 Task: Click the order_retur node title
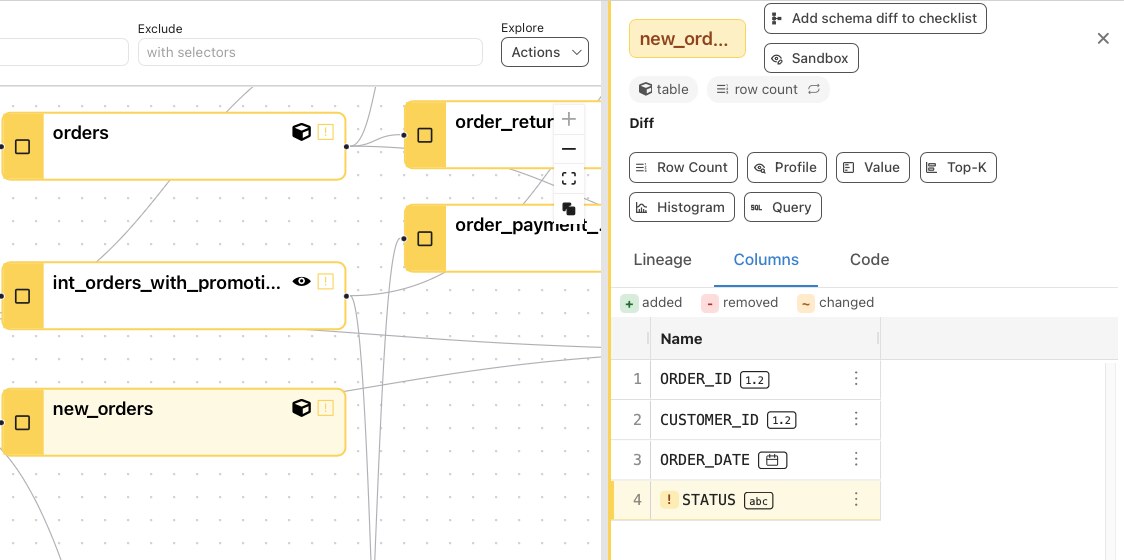pos(505,122)
